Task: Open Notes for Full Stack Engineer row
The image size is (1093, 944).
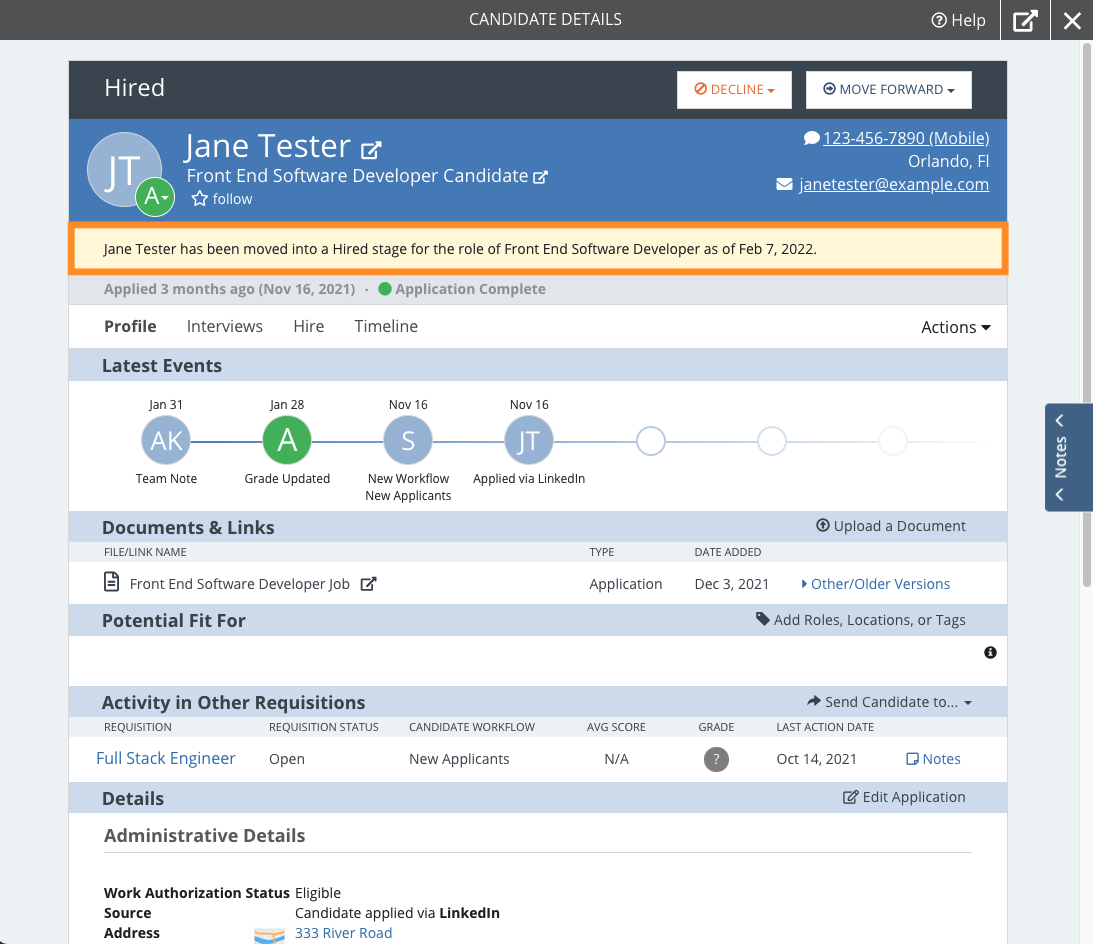Action: pyautogui.click(x=933, y=759)
